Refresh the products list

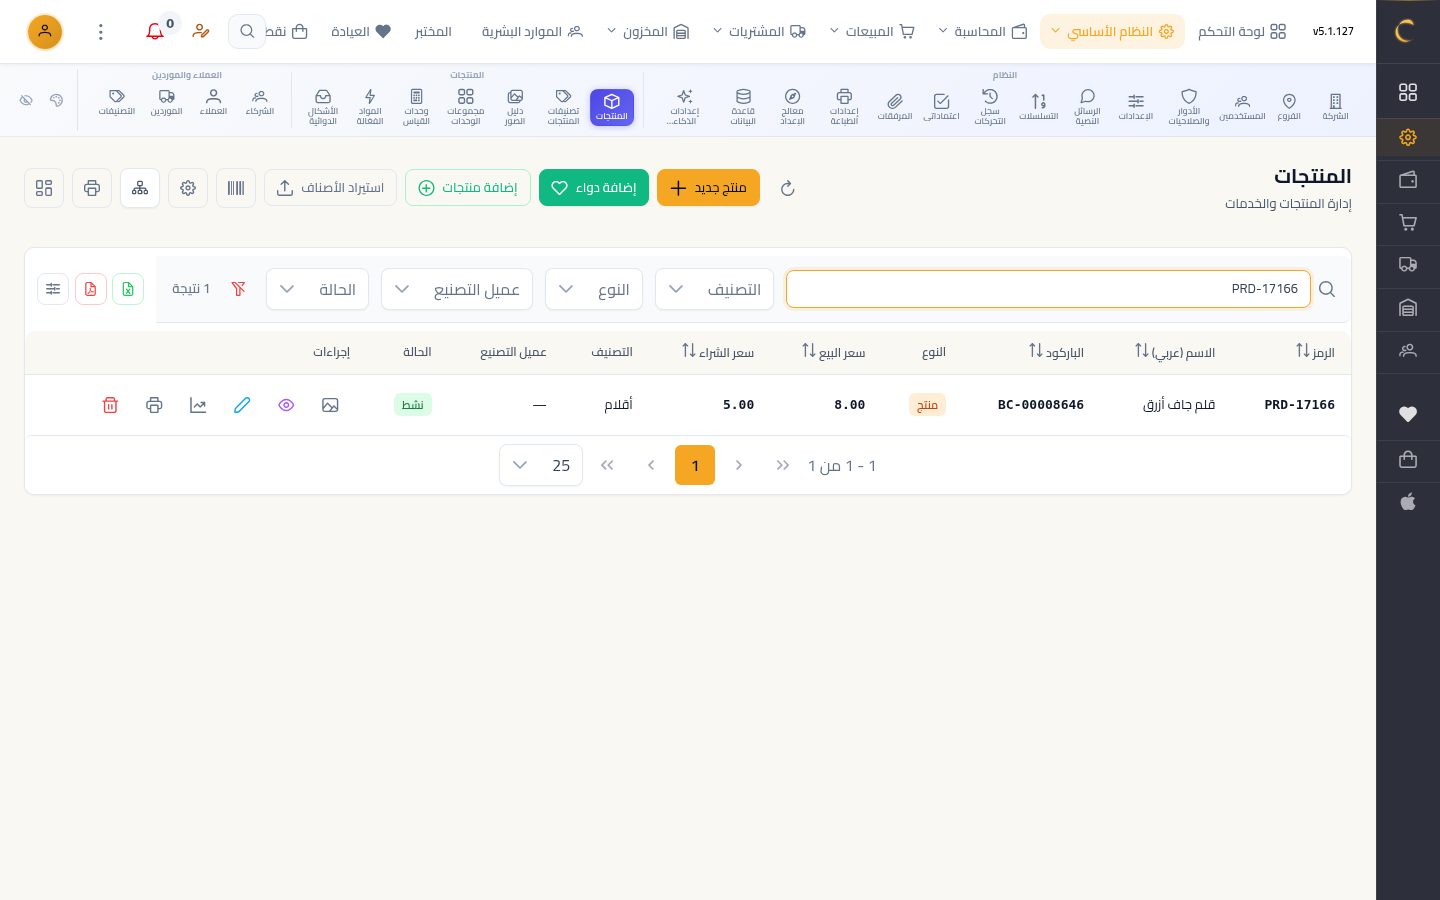[787, 188]
